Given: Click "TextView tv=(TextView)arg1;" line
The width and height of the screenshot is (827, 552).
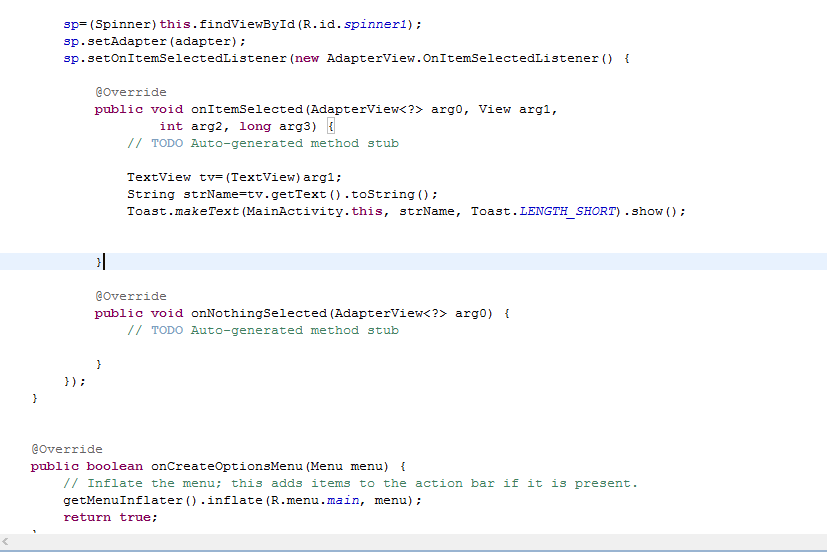Looking at the screenshot, I should click(x=234, y=177).
